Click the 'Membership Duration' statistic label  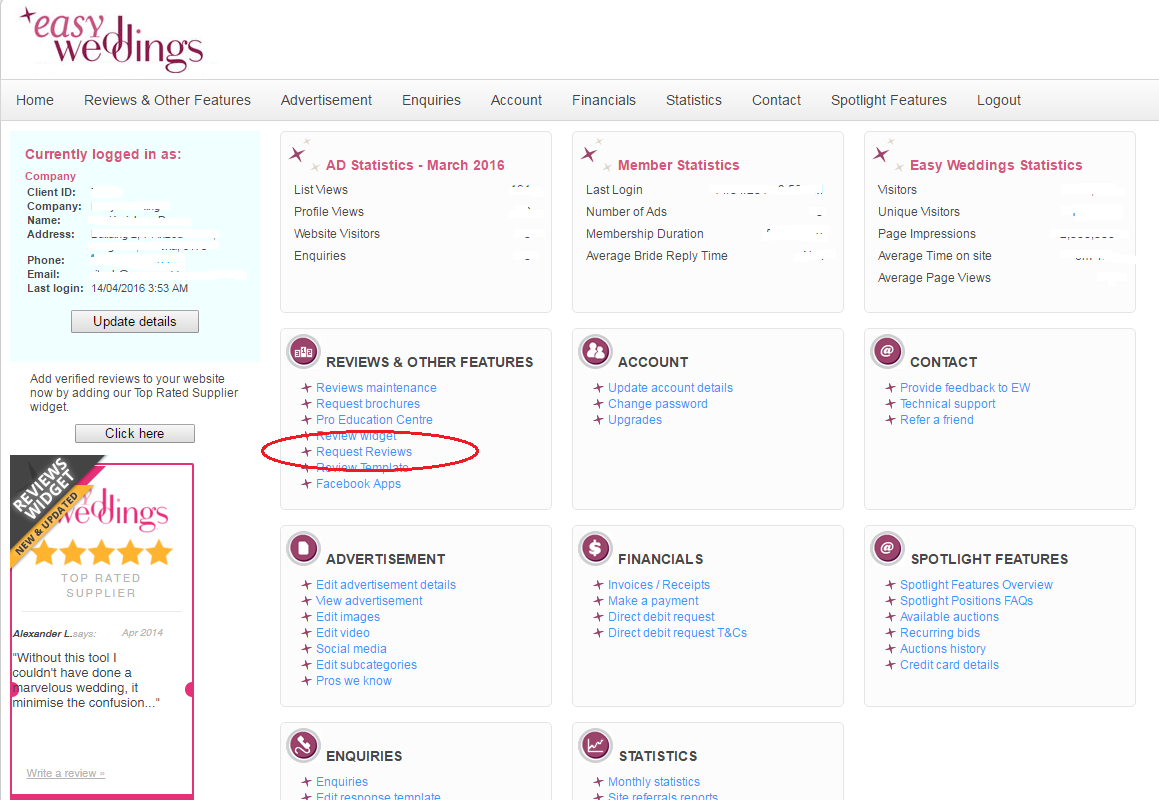point(645,234)
